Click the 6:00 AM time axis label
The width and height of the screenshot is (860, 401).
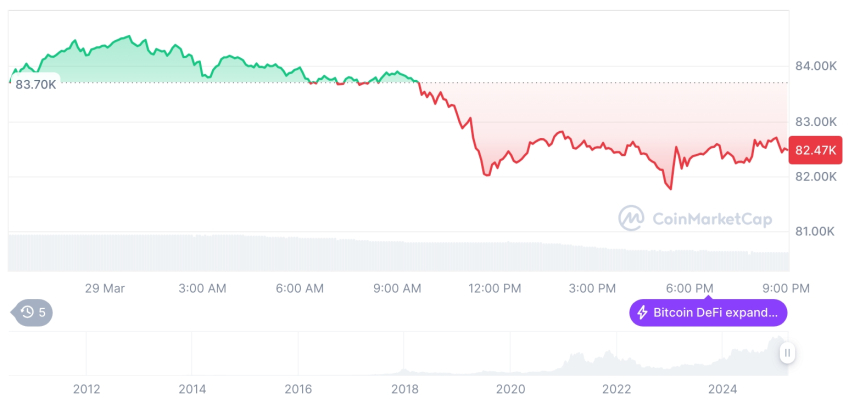point(300,289)
